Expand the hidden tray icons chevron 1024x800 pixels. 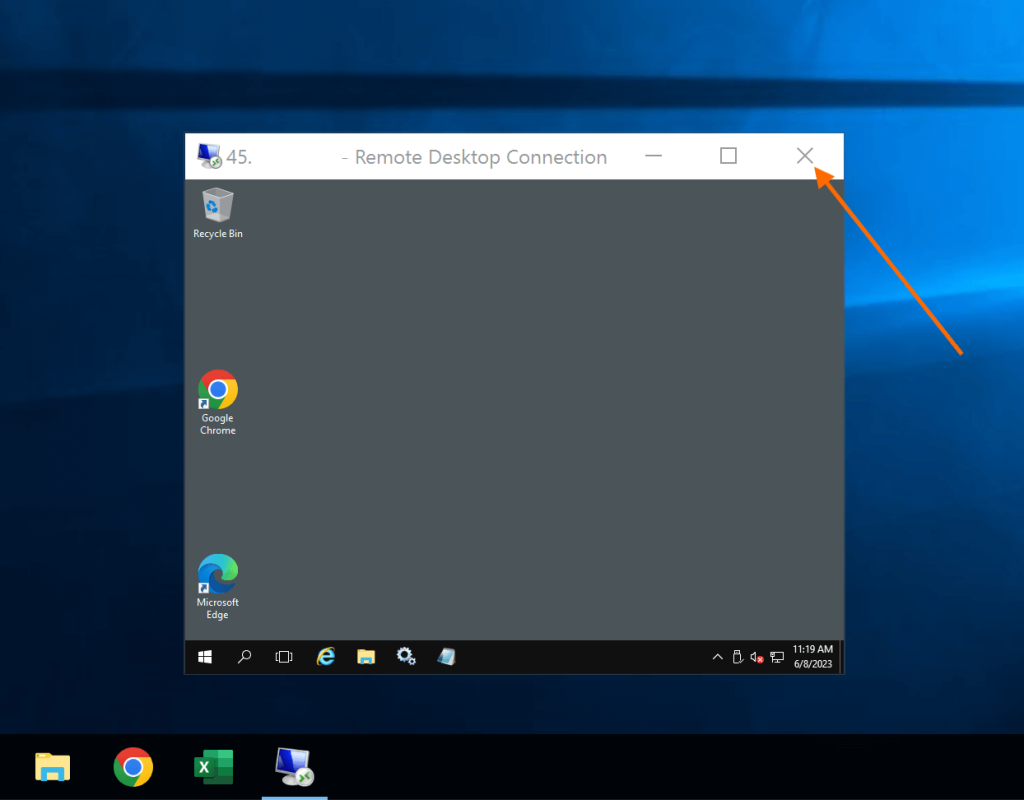[717, 657]
